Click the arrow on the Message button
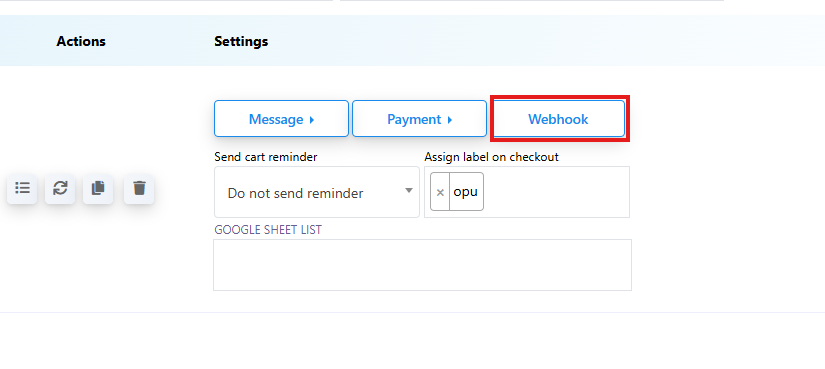 pos(312,119)
